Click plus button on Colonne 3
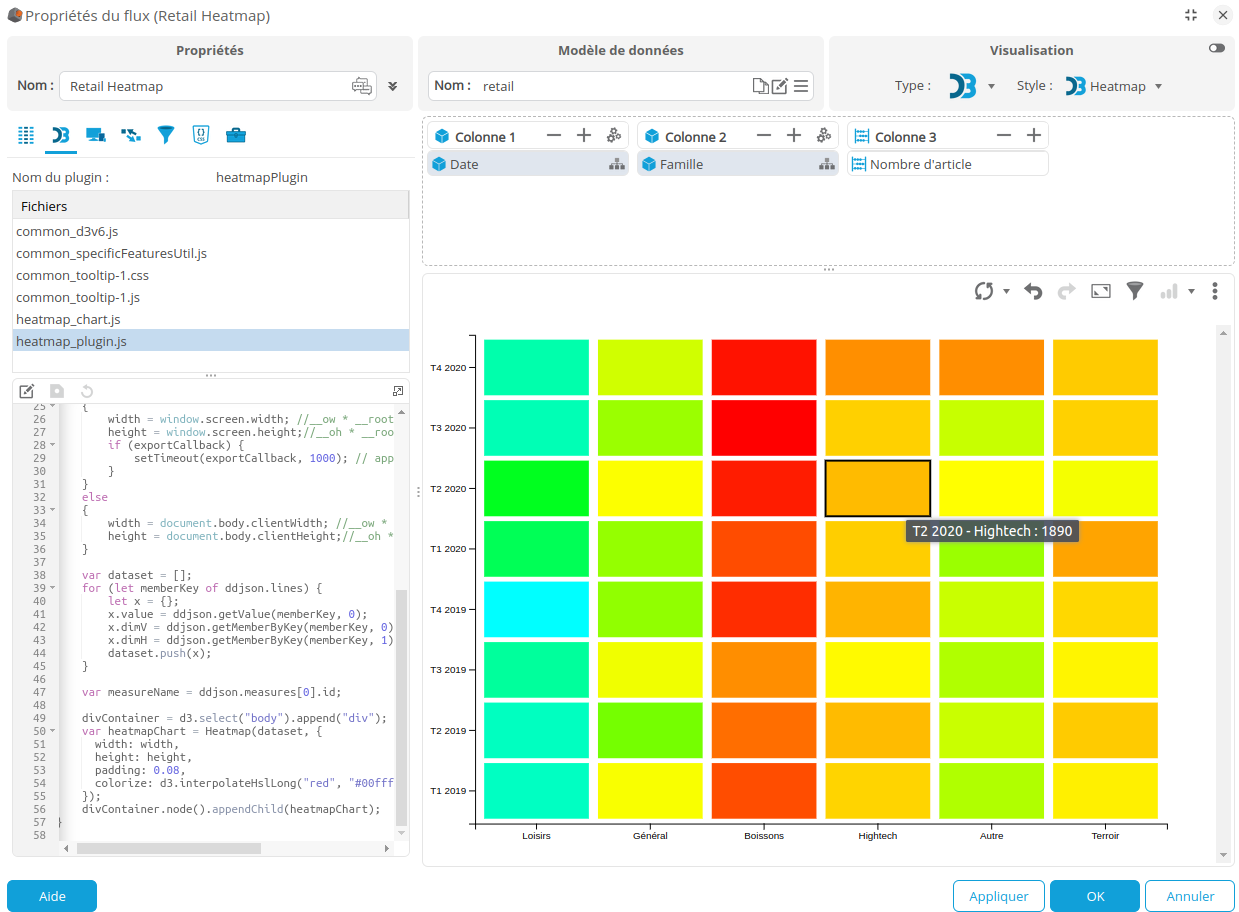Viewport: 1239px width, 912px height. pos(1034,136)
